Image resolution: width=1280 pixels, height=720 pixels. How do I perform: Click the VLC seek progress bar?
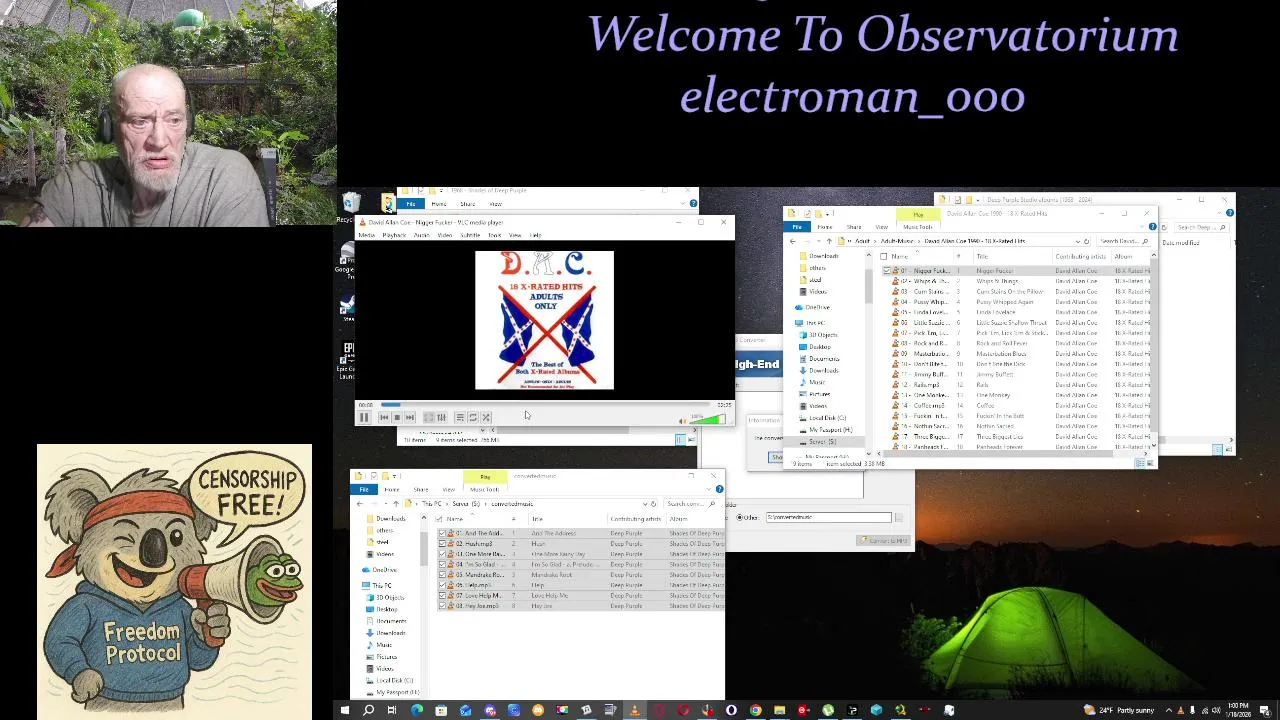[548, 405]
